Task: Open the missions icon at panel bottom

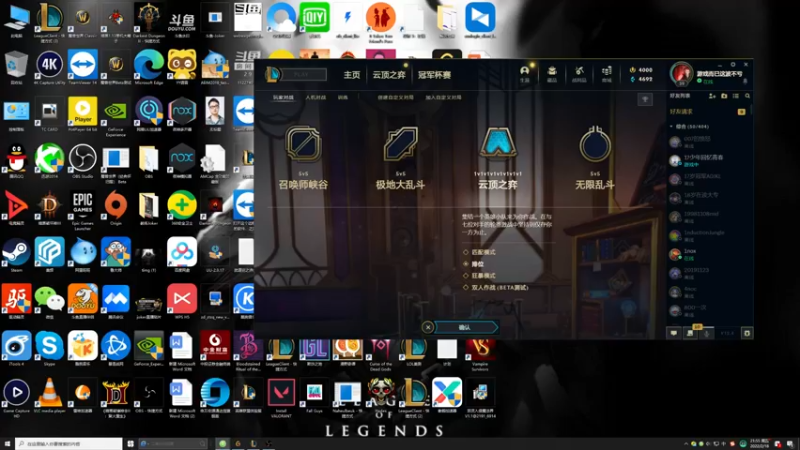Action: pos(690,333)
